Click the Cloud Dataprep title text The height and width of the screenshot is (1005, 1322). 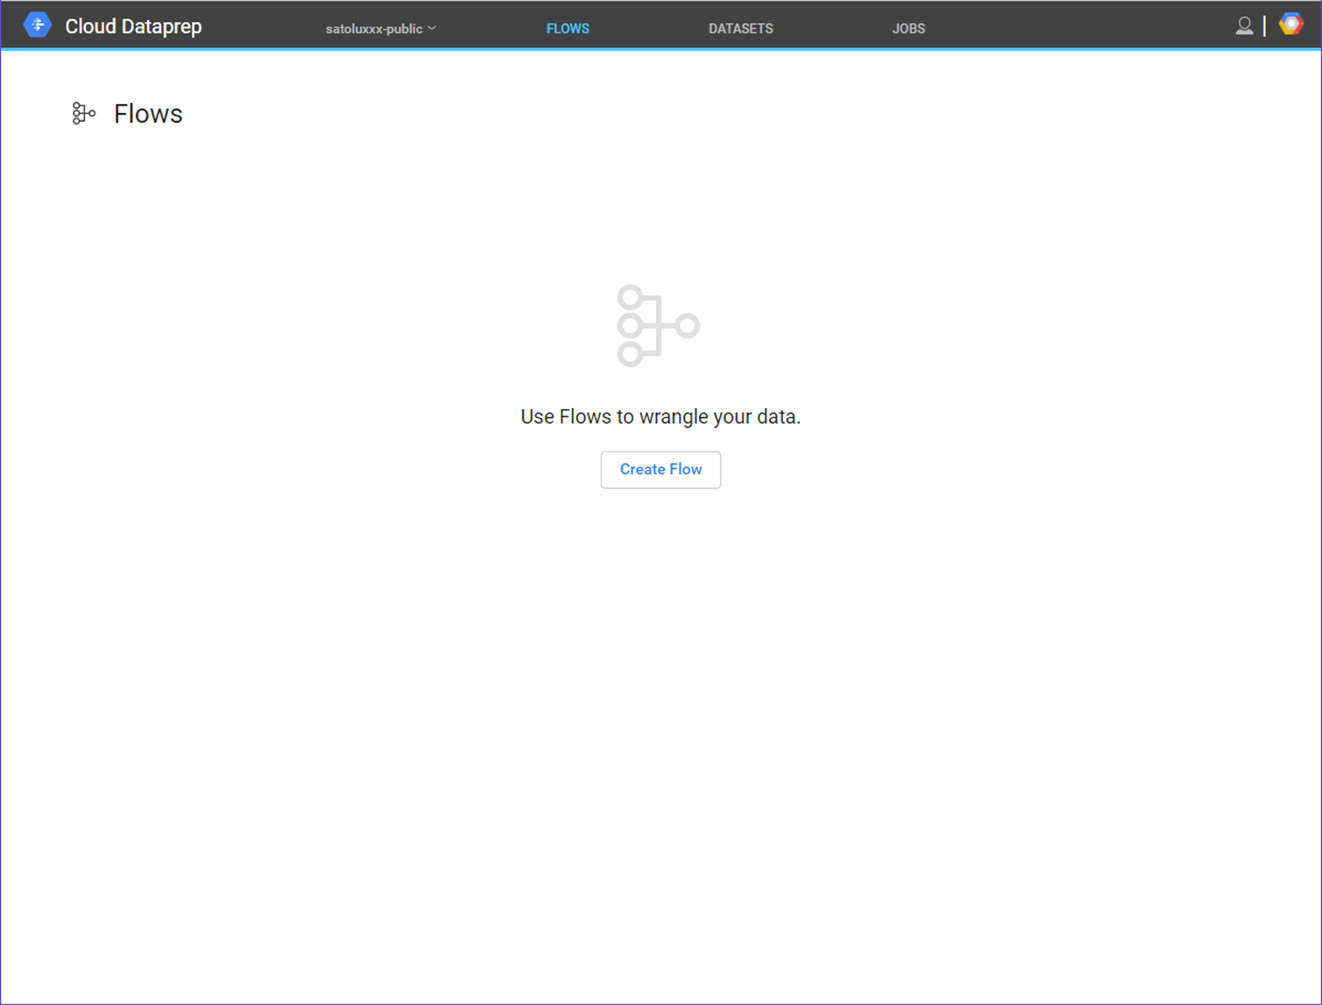click(134, 27)
